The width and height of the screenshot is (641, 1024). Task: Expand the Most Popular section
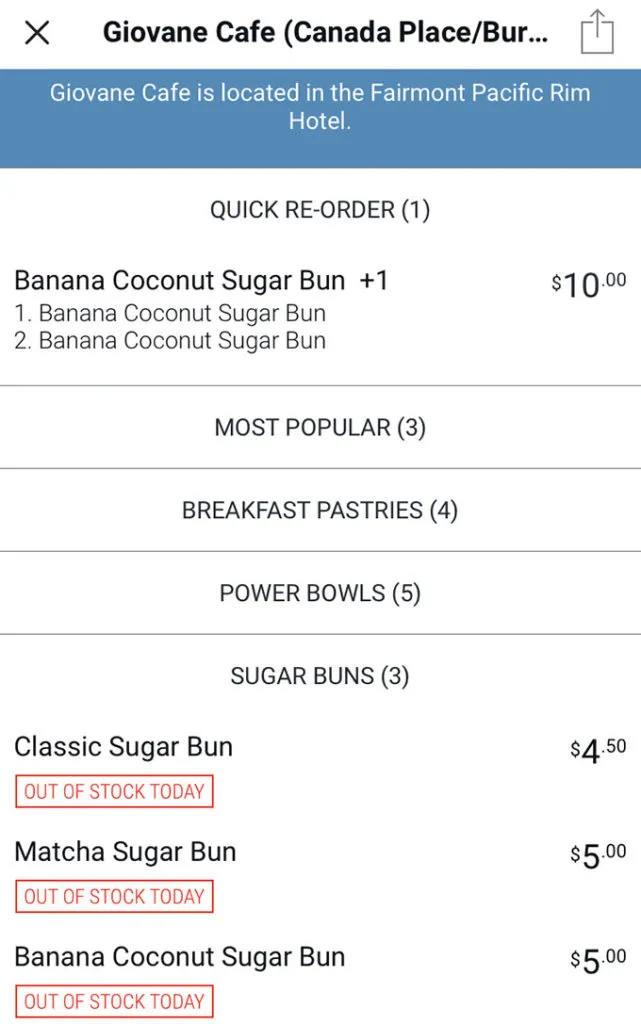320,427
